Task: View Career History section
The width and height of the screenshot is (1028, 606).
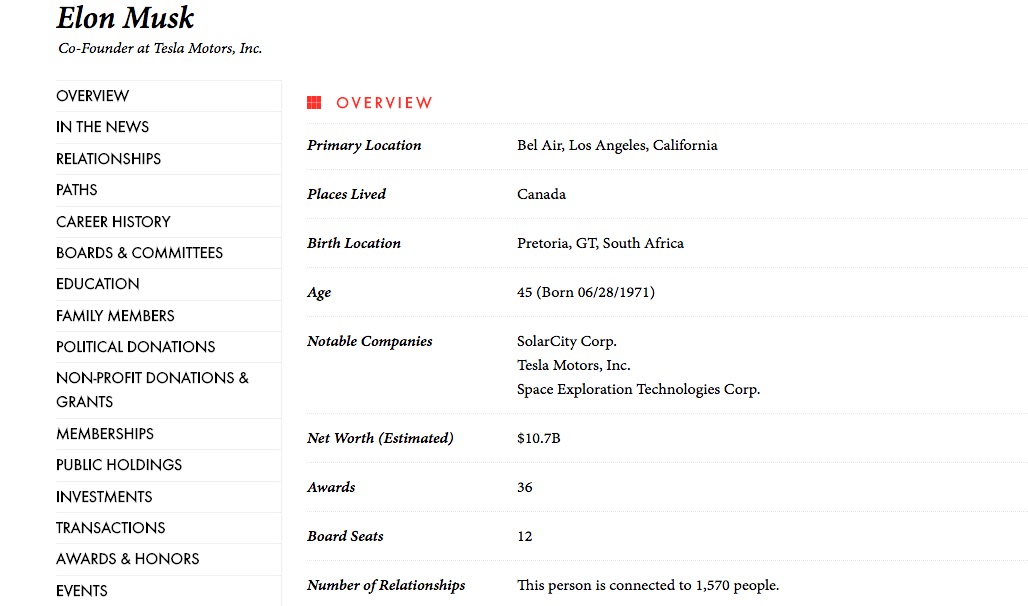Action: 114,222
